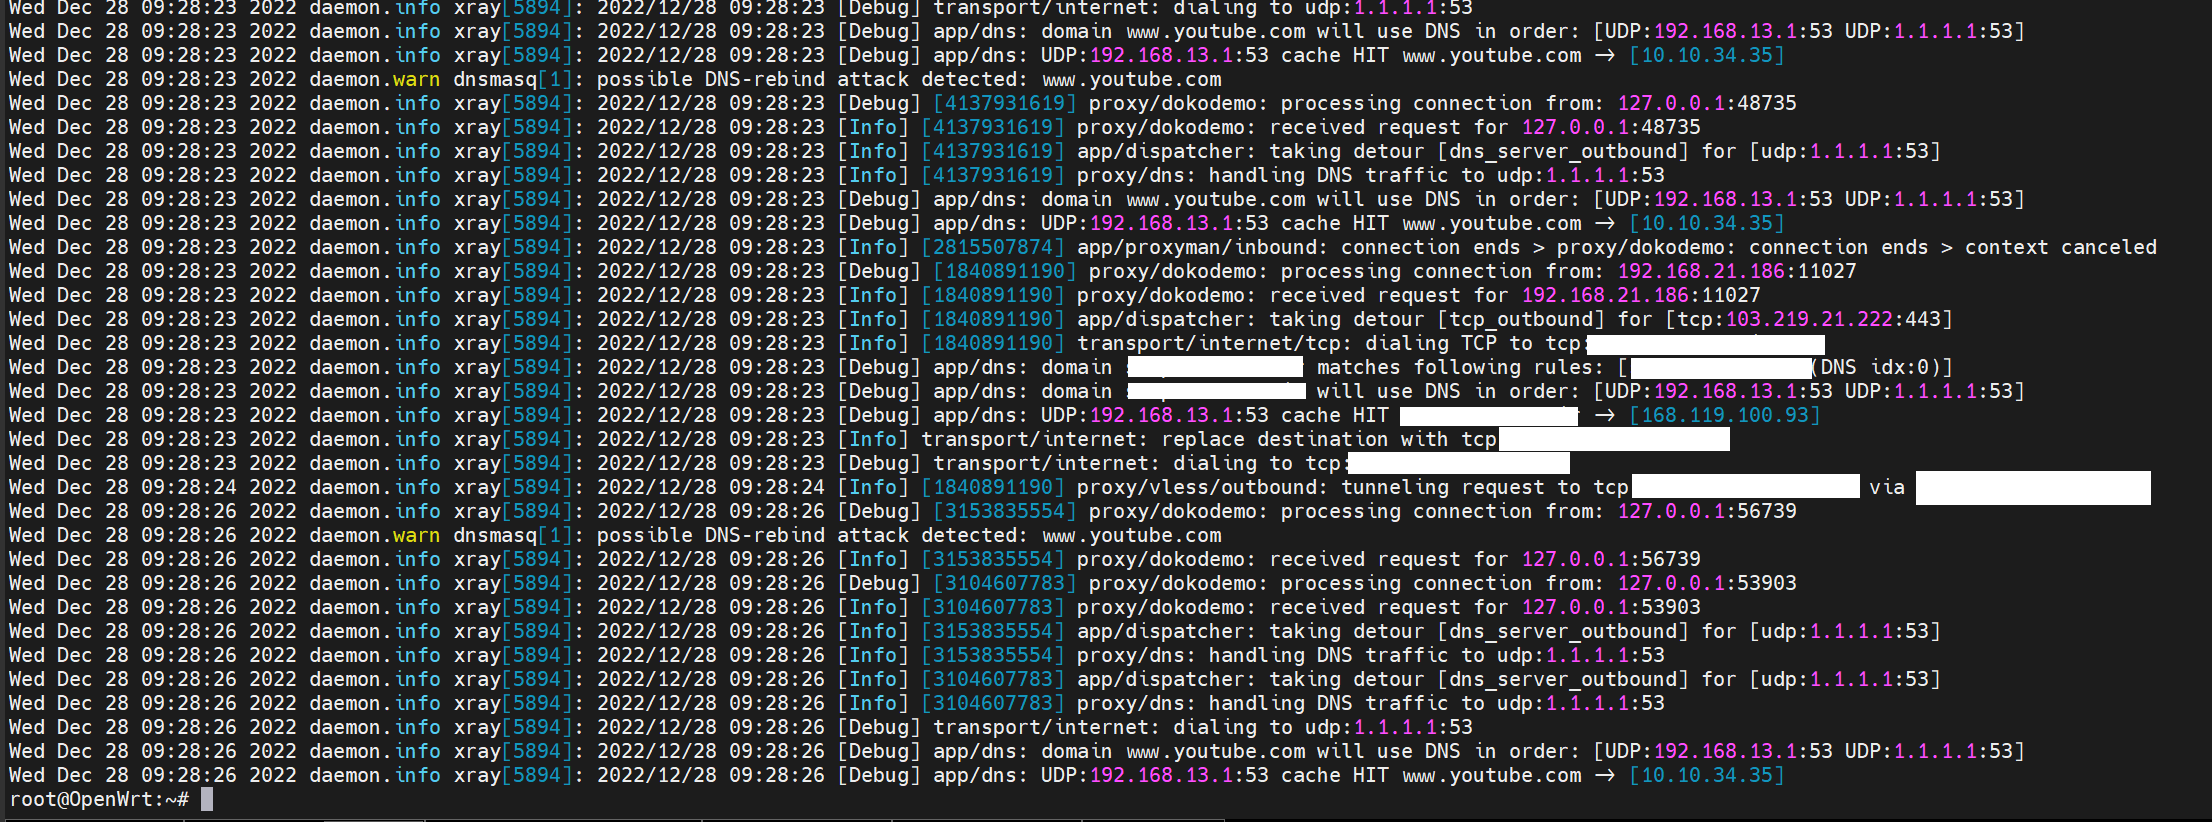Click the 09:28:26 "dialing to udp:1.1.1.1:53" line
This screenshot has height=822, width=2212.
(741, 727)
